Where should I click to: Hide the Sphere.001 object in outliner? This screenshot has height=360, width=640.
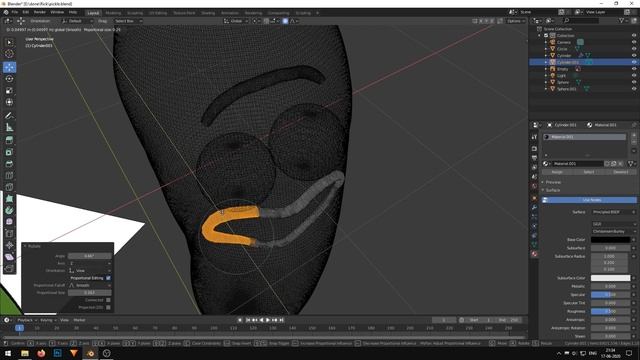[x=634, y=89]
